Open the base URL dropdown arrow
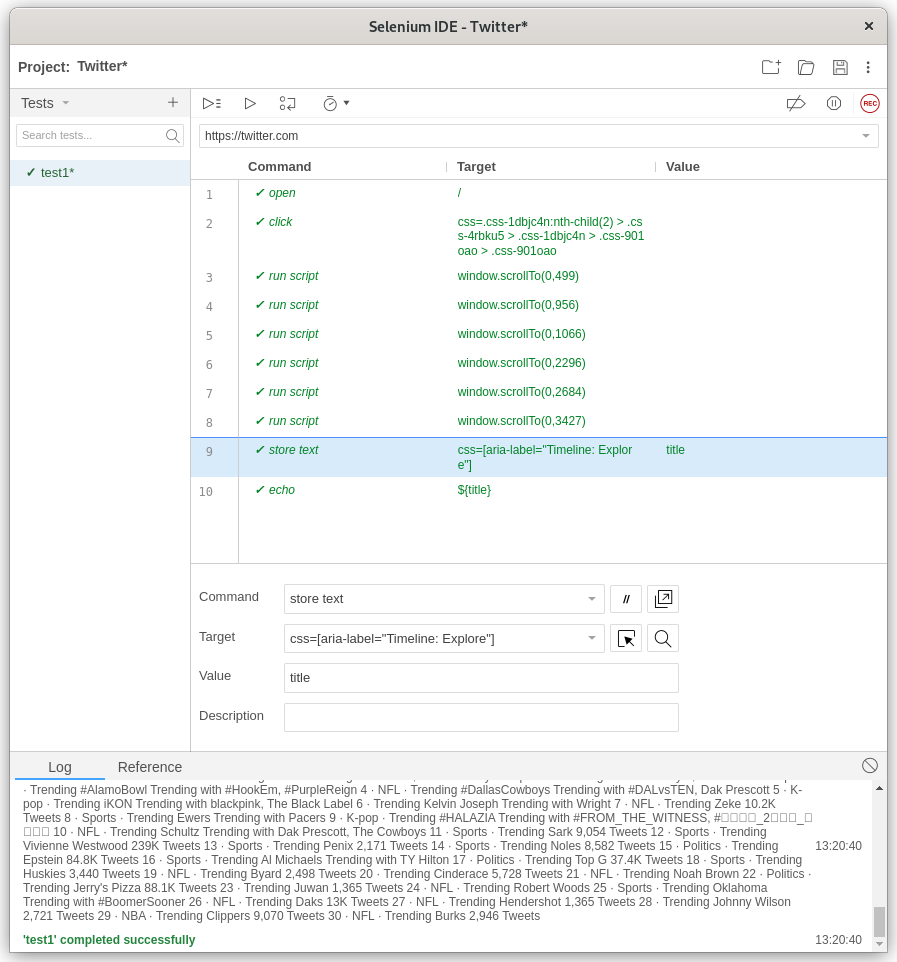 pos(866,136)
